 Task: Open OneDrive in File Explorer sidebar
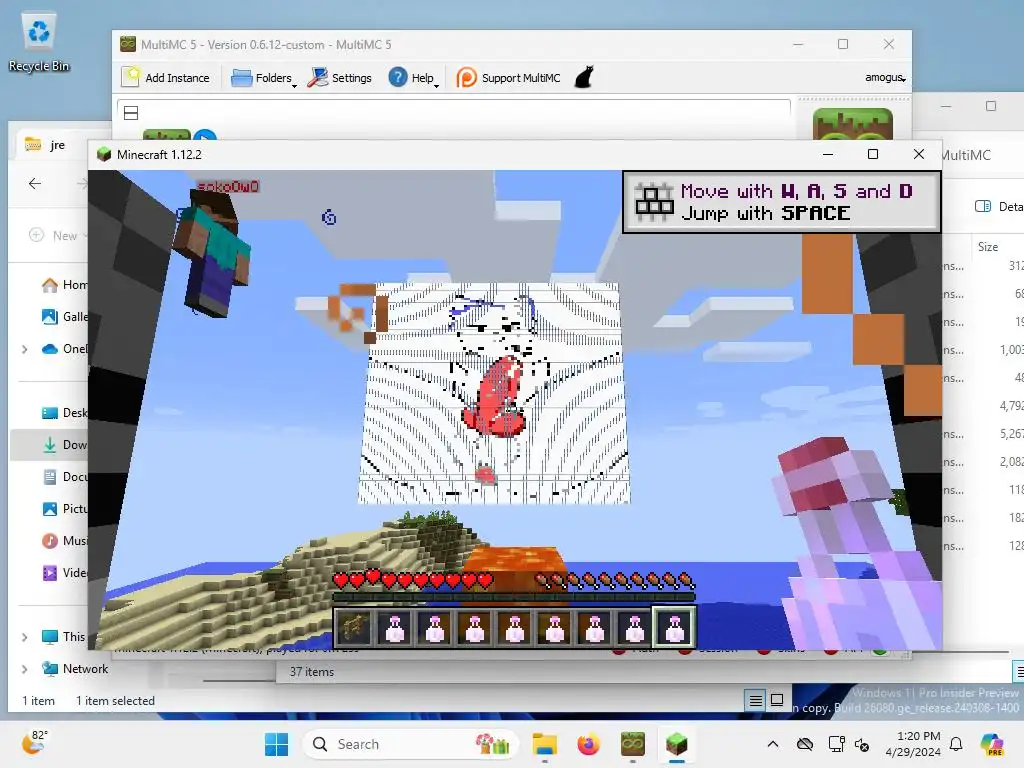coord(65,349)
